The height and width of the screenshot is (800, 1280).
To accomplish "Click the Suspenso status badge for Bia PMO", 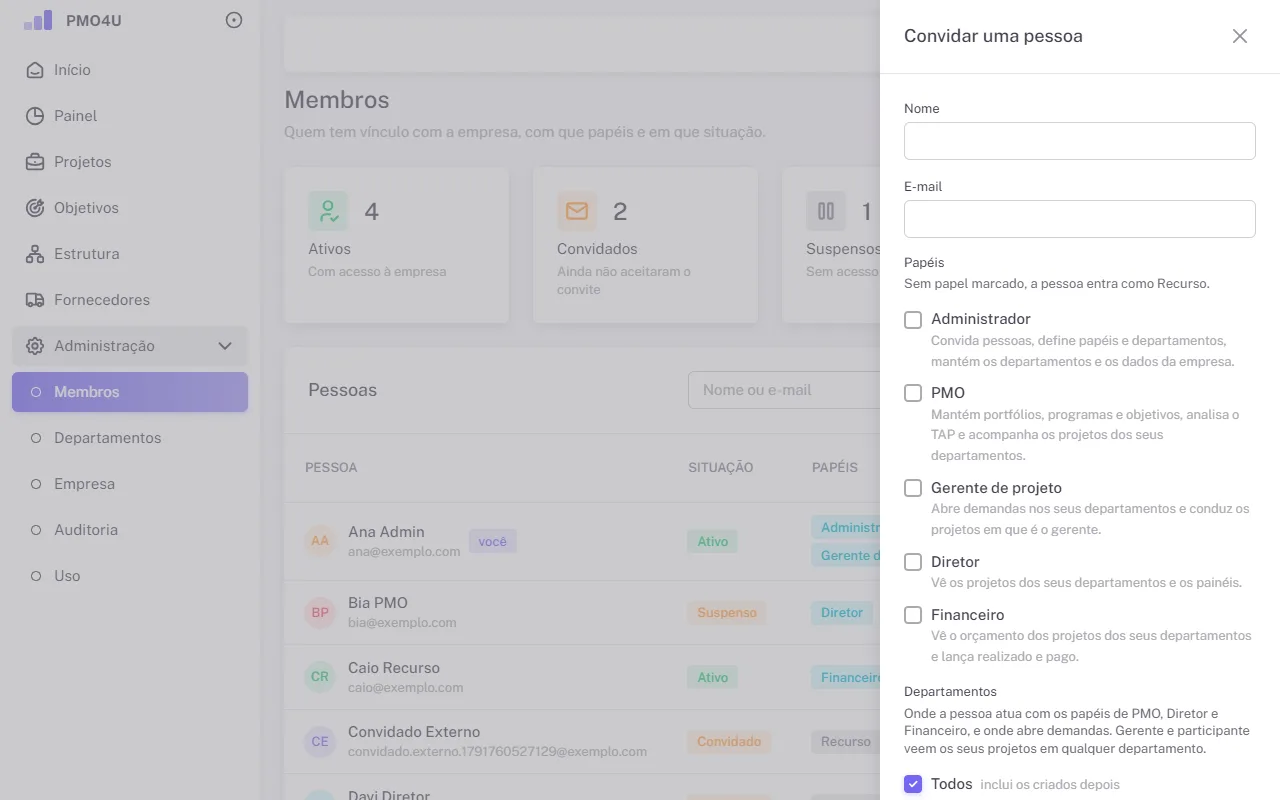I will [727, 612].
